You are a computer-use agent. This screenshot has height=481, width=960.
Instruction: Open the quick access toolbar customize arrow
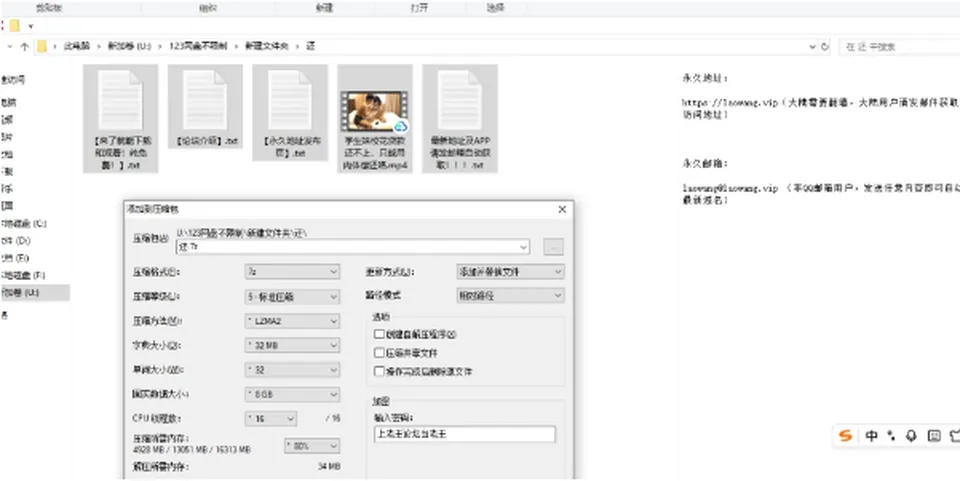coord(31,26)
